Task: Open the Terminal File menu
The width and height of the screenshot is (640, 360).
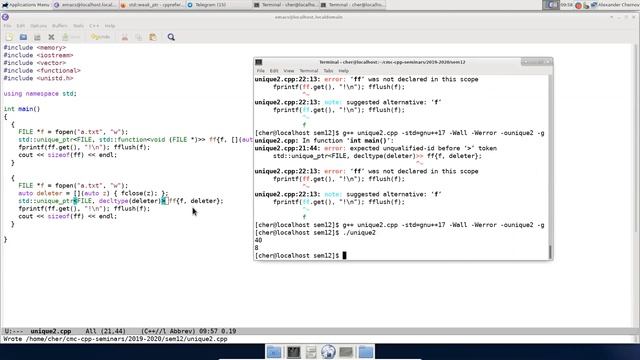Action: pos(260,71)
